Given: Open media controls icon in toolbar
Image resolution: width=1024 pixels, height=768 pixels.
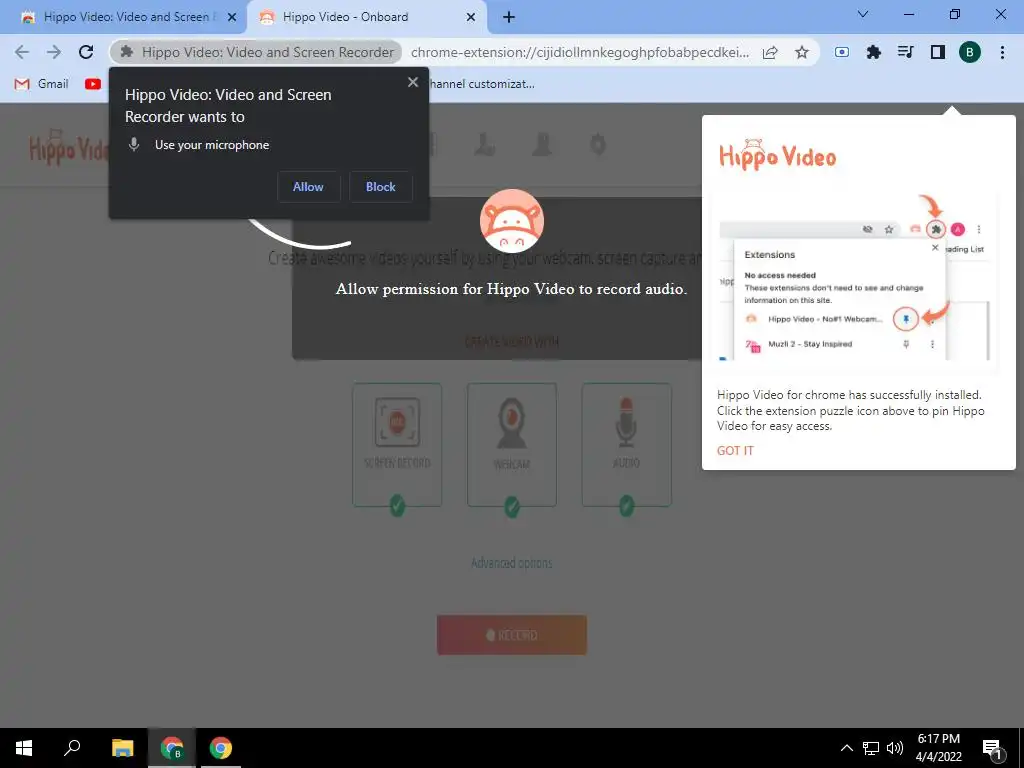Looking at the screenshot, I should [x=906, y=52].
